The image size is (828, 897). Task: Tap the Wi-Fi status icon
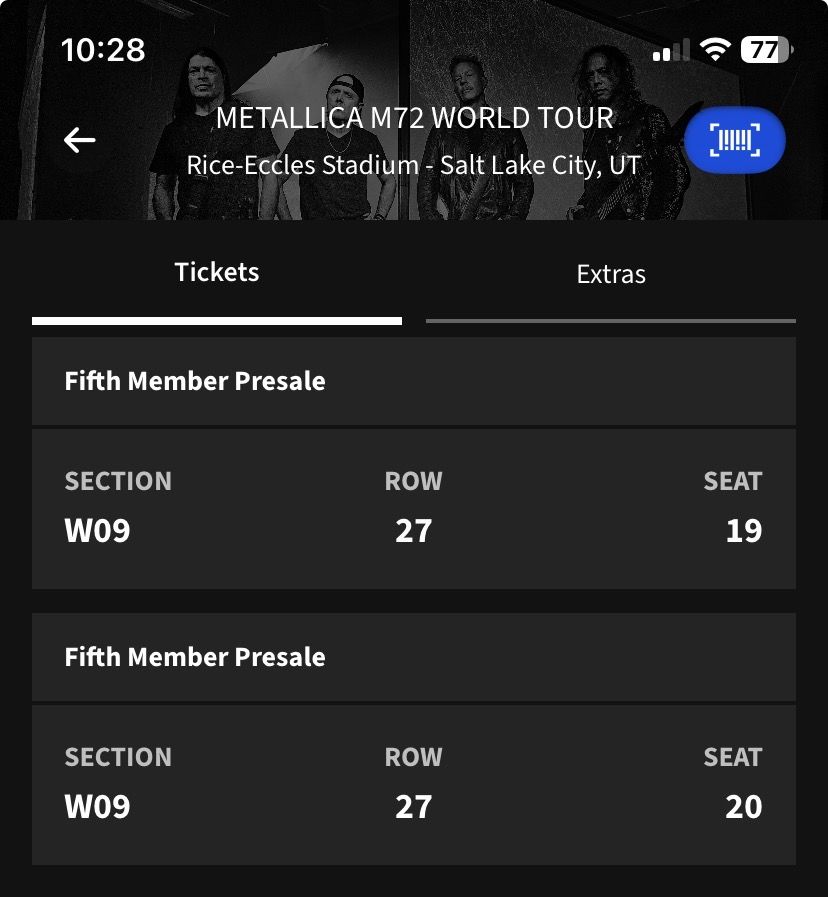pos(715,50)
